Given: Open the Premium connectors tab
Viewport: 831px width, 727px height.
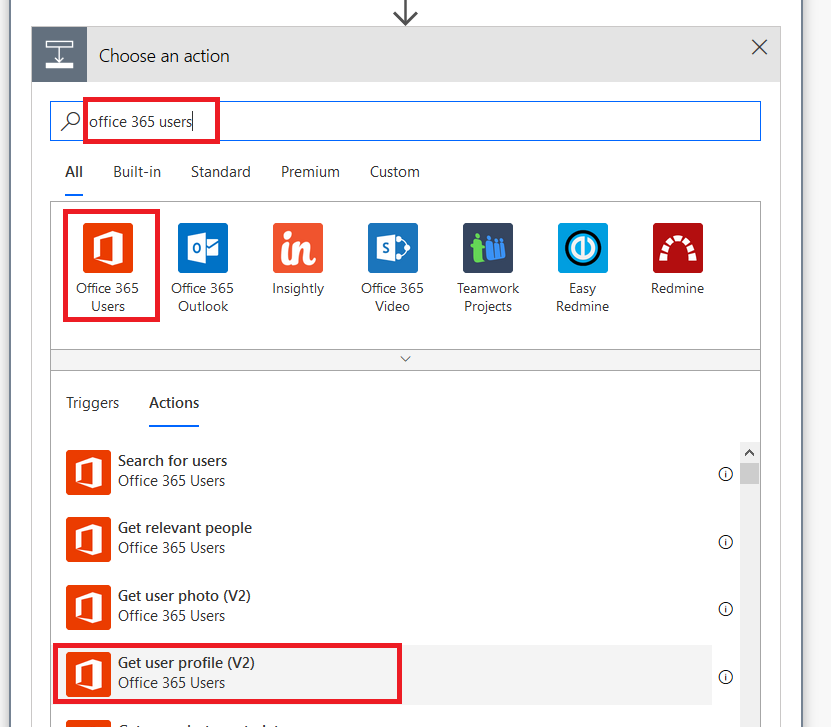Looking at the screenshot, I should [310, 172].
